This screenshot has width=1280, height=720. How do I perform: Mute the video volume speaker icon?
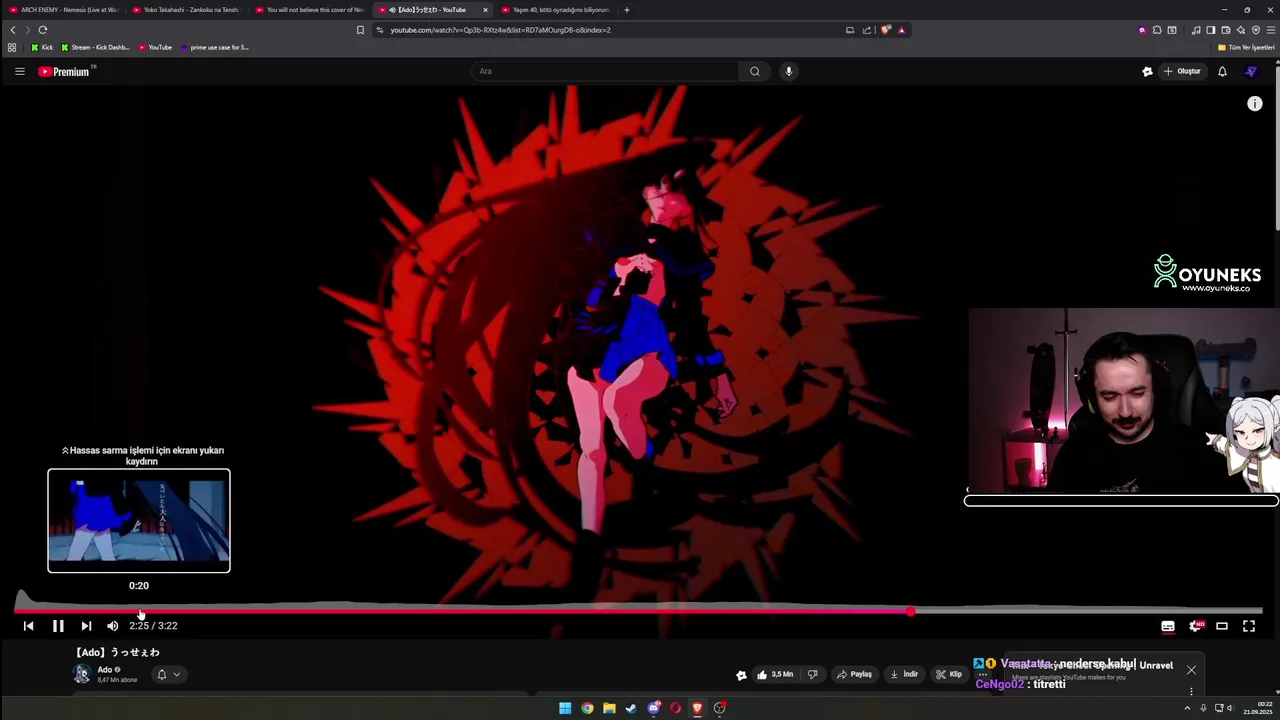(113, 626)
